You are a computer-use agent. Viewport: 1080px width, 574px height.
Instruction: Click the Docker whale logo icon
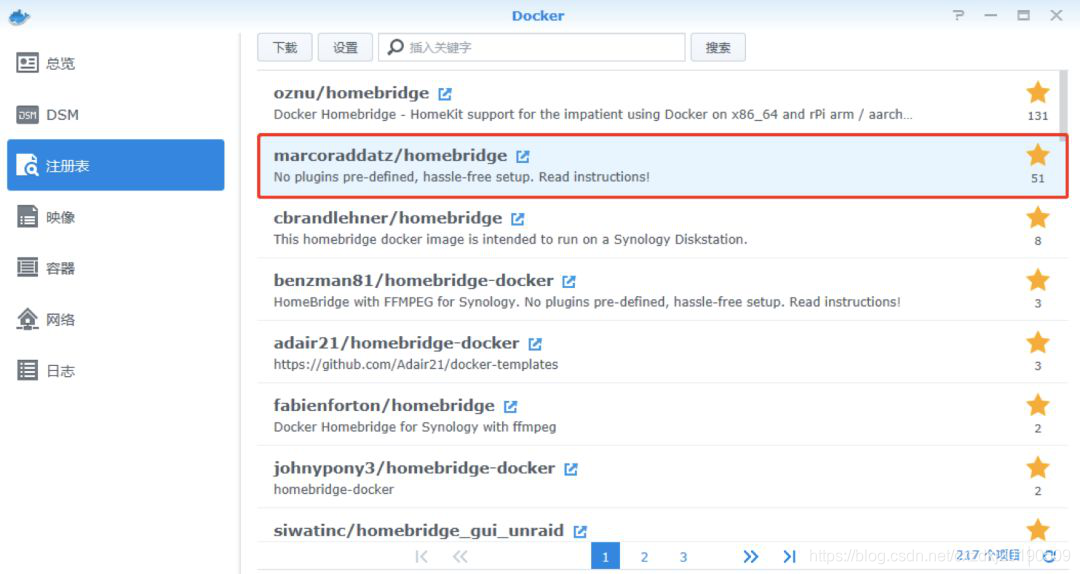[19, 17]
